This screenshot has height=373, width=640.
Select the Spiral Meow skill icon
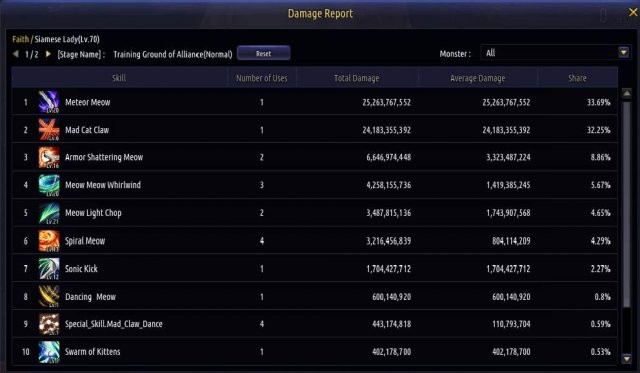pos(49,241)
